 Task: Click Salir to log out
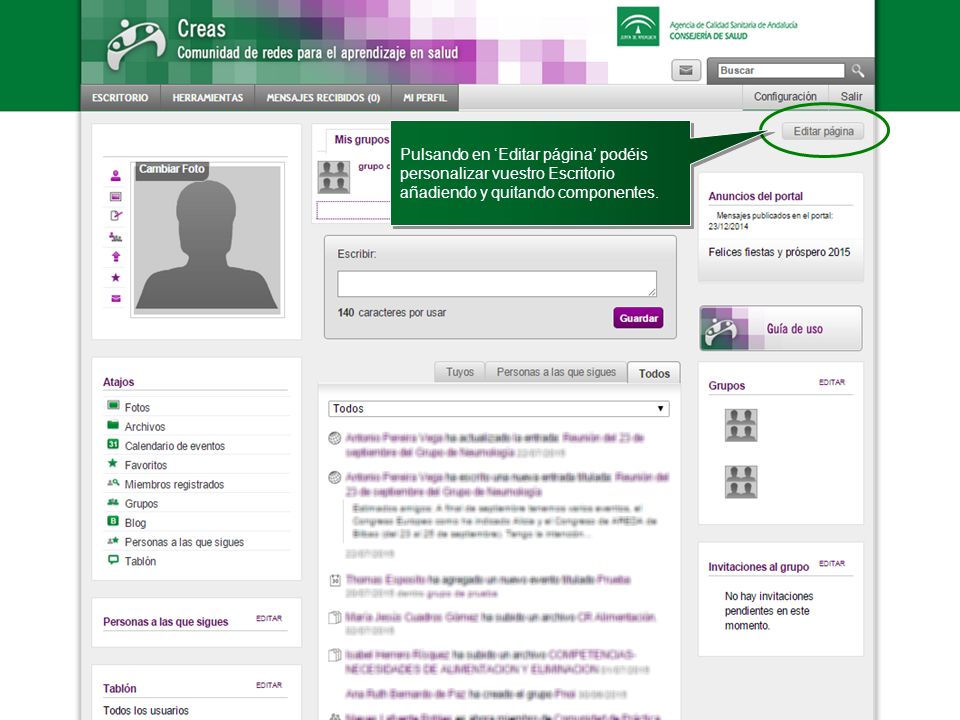851,97
